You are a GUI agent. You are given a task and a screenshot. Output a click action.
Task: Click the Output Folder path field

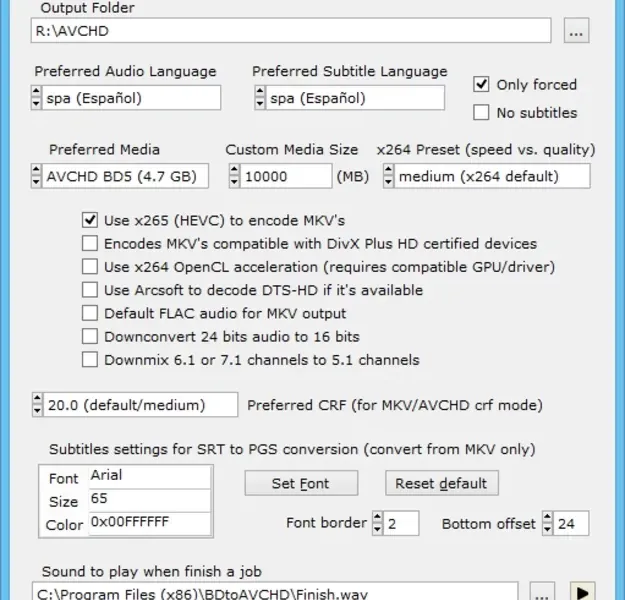(290, 31)
